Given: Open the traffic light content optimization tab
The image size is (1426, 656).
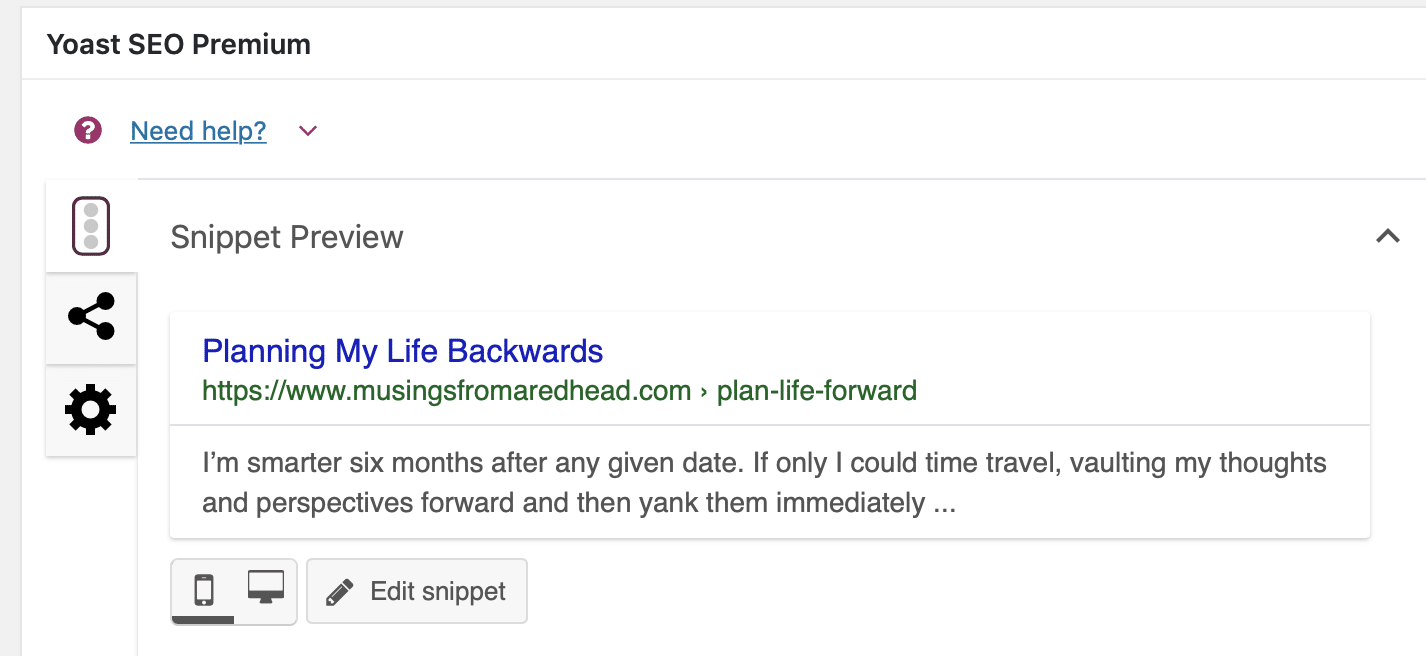Looking at the screenshot, I should tap(91, 227).
